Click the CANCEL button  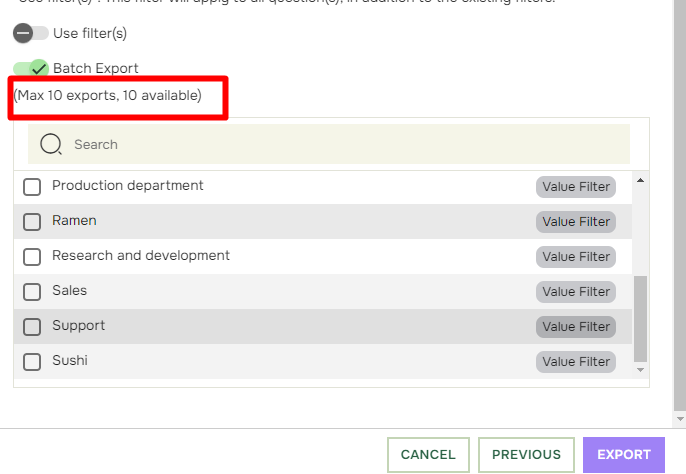click(x=428, y=455)
